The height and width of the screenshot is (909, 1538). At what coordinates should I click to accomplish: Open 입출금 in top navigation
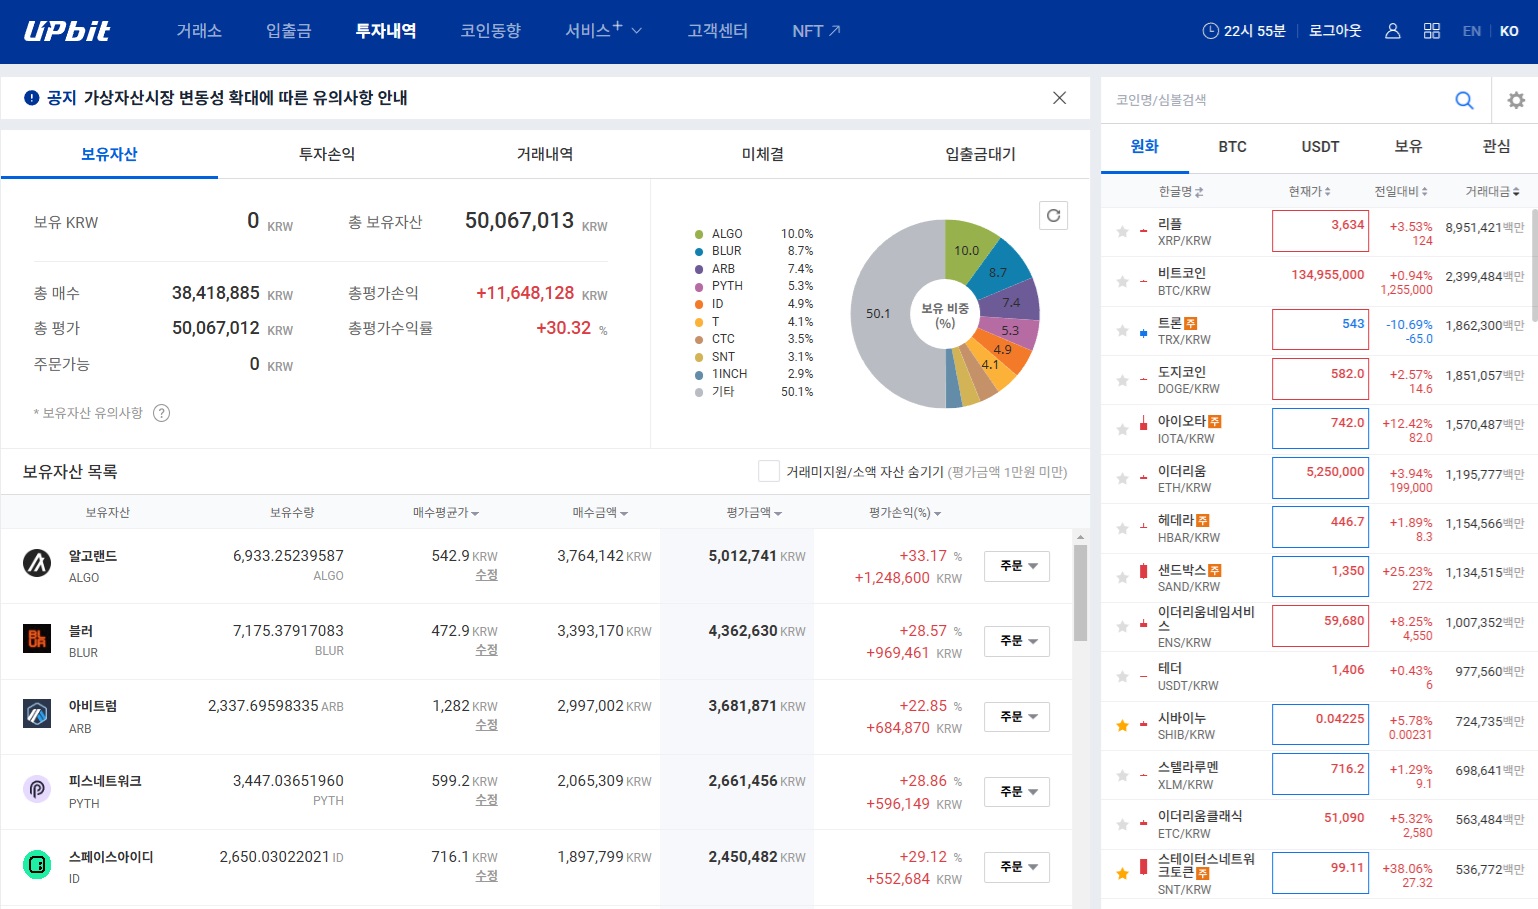tap(288, 31)
